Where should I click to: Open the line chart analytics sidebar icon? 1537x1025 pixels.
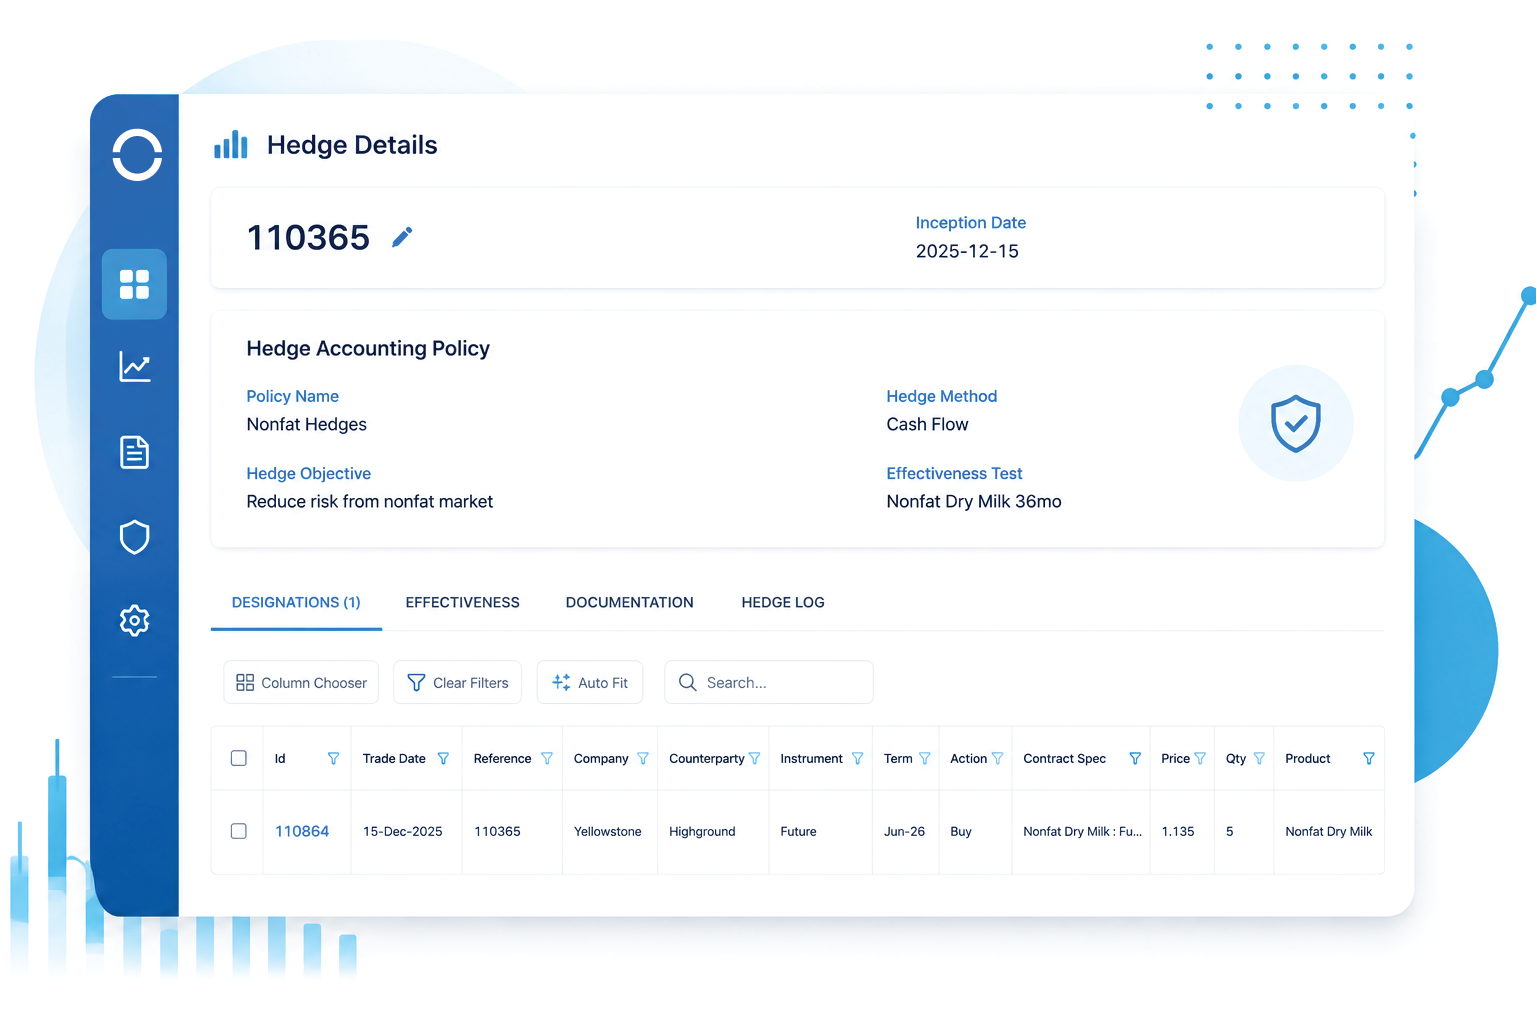click(x=135, y=366)
